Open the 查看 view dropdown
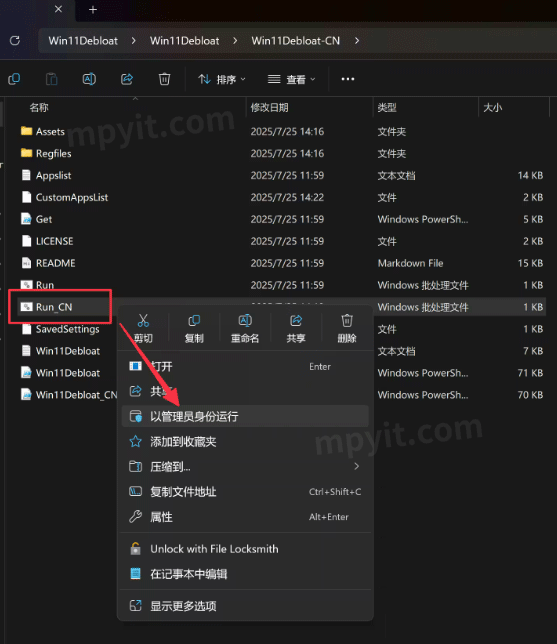Screen dimensions: 557x644 click(x=292, y=79)
